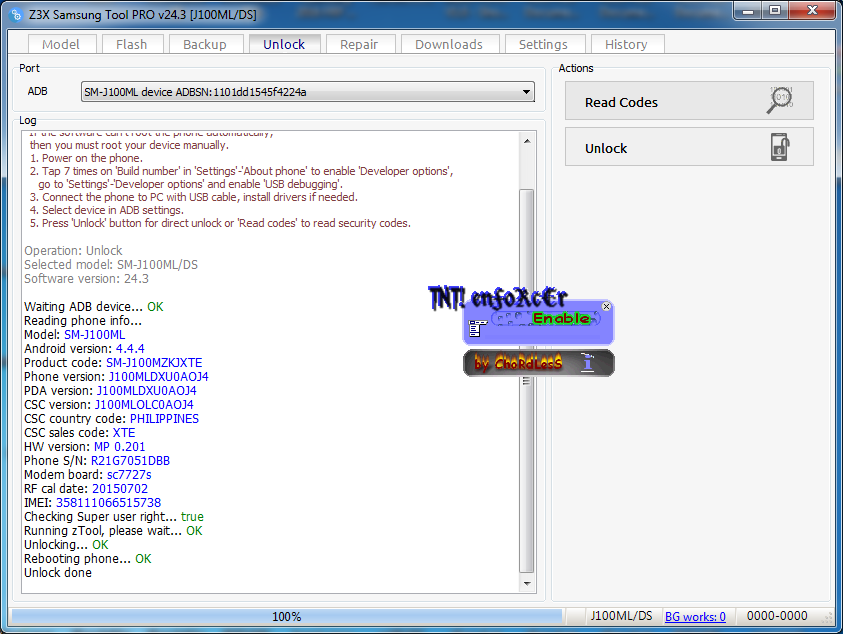Click the 'Software version: 24.3' line
The width and height of the screenshot is (843, 634).
click(87, 279)
